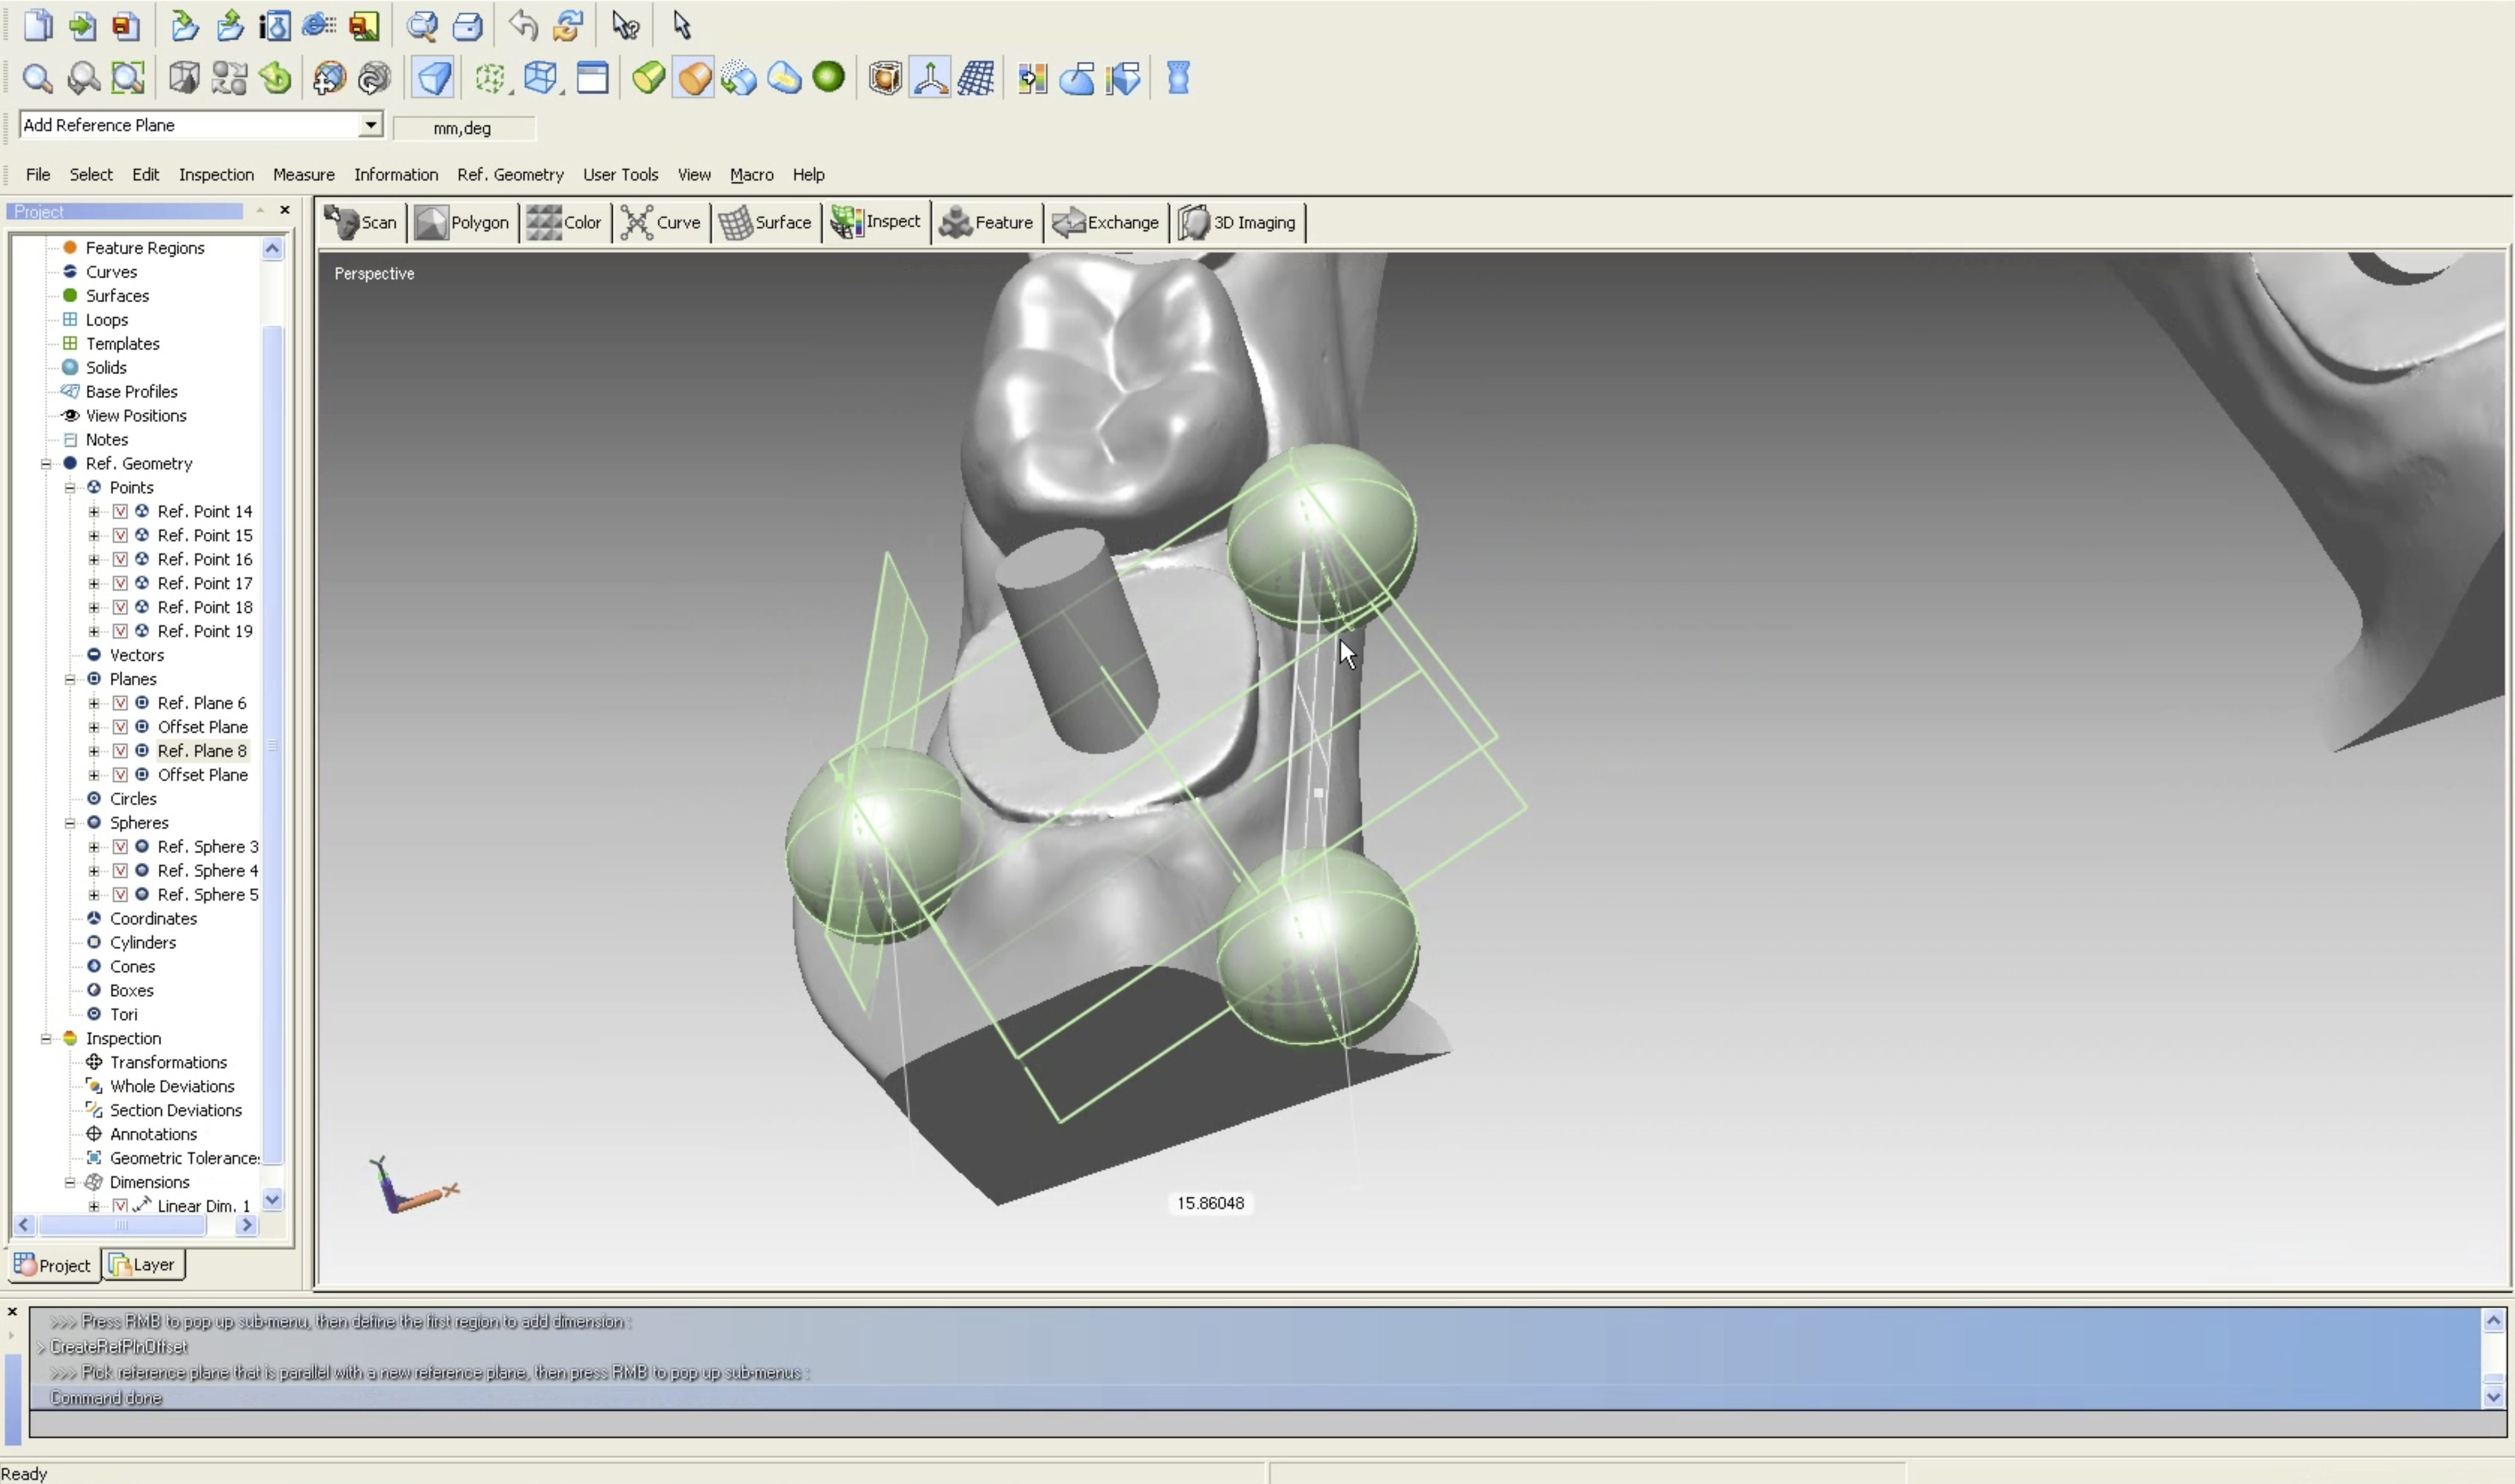Click the project tree horizontal scrollbar thumb
Viewport: 2515px width, 1484px height.
(x=122, y=1225)
